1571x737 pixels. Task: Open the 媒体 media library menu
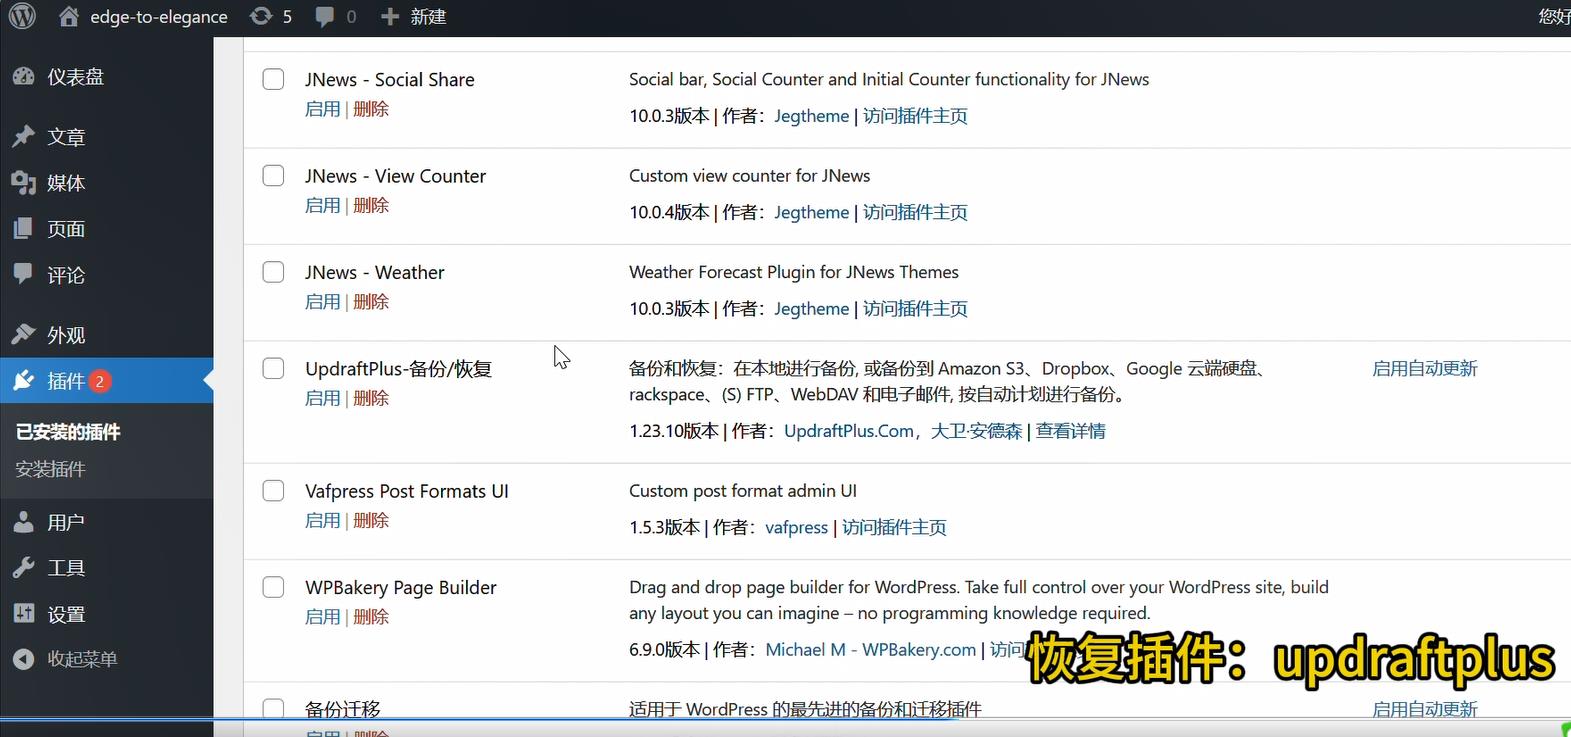pos(66,183)
